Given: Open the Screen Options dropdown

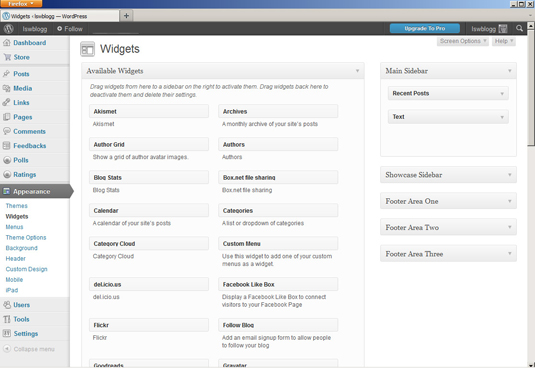Looking at the screenshot, I should pos(463,41).
